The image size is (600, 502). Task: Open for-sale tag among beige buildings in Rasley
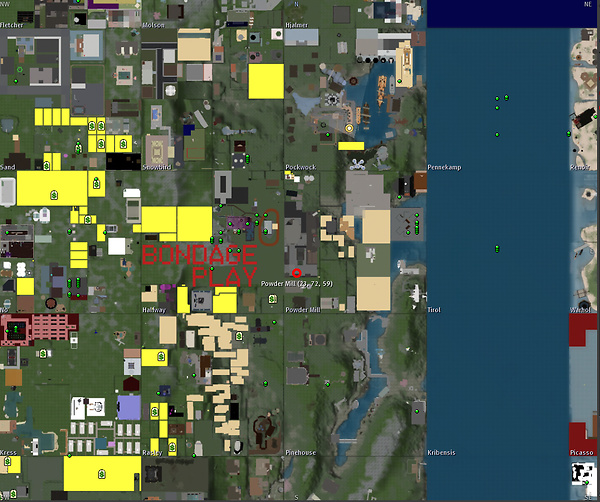click(x=239, y=336)
